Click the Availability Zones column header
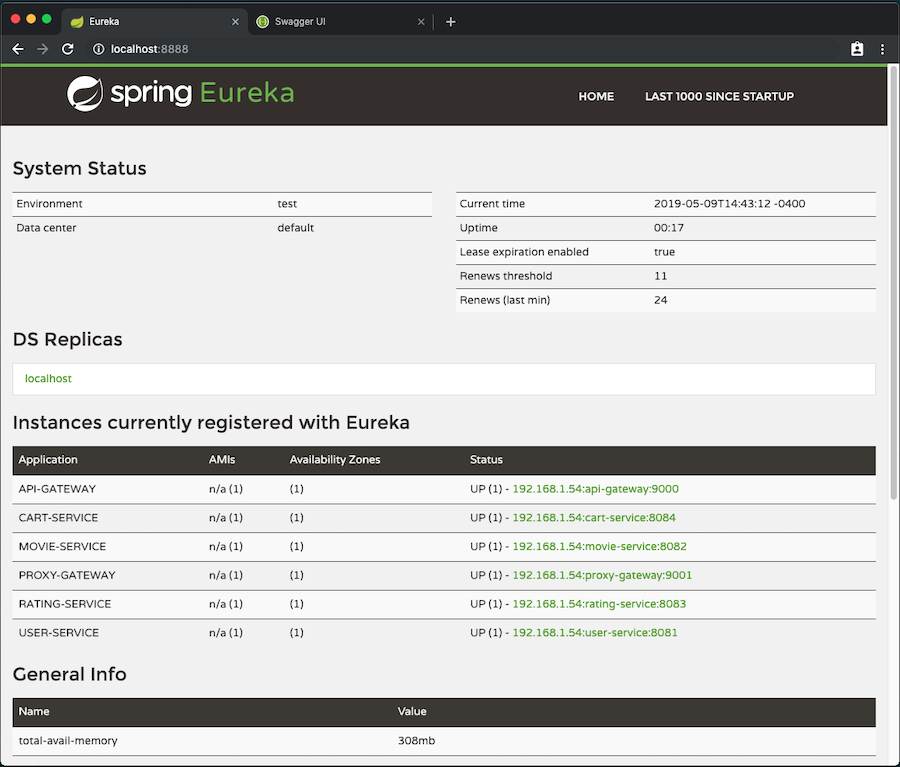This screenshot has width=900, height=767. point(335,460)
